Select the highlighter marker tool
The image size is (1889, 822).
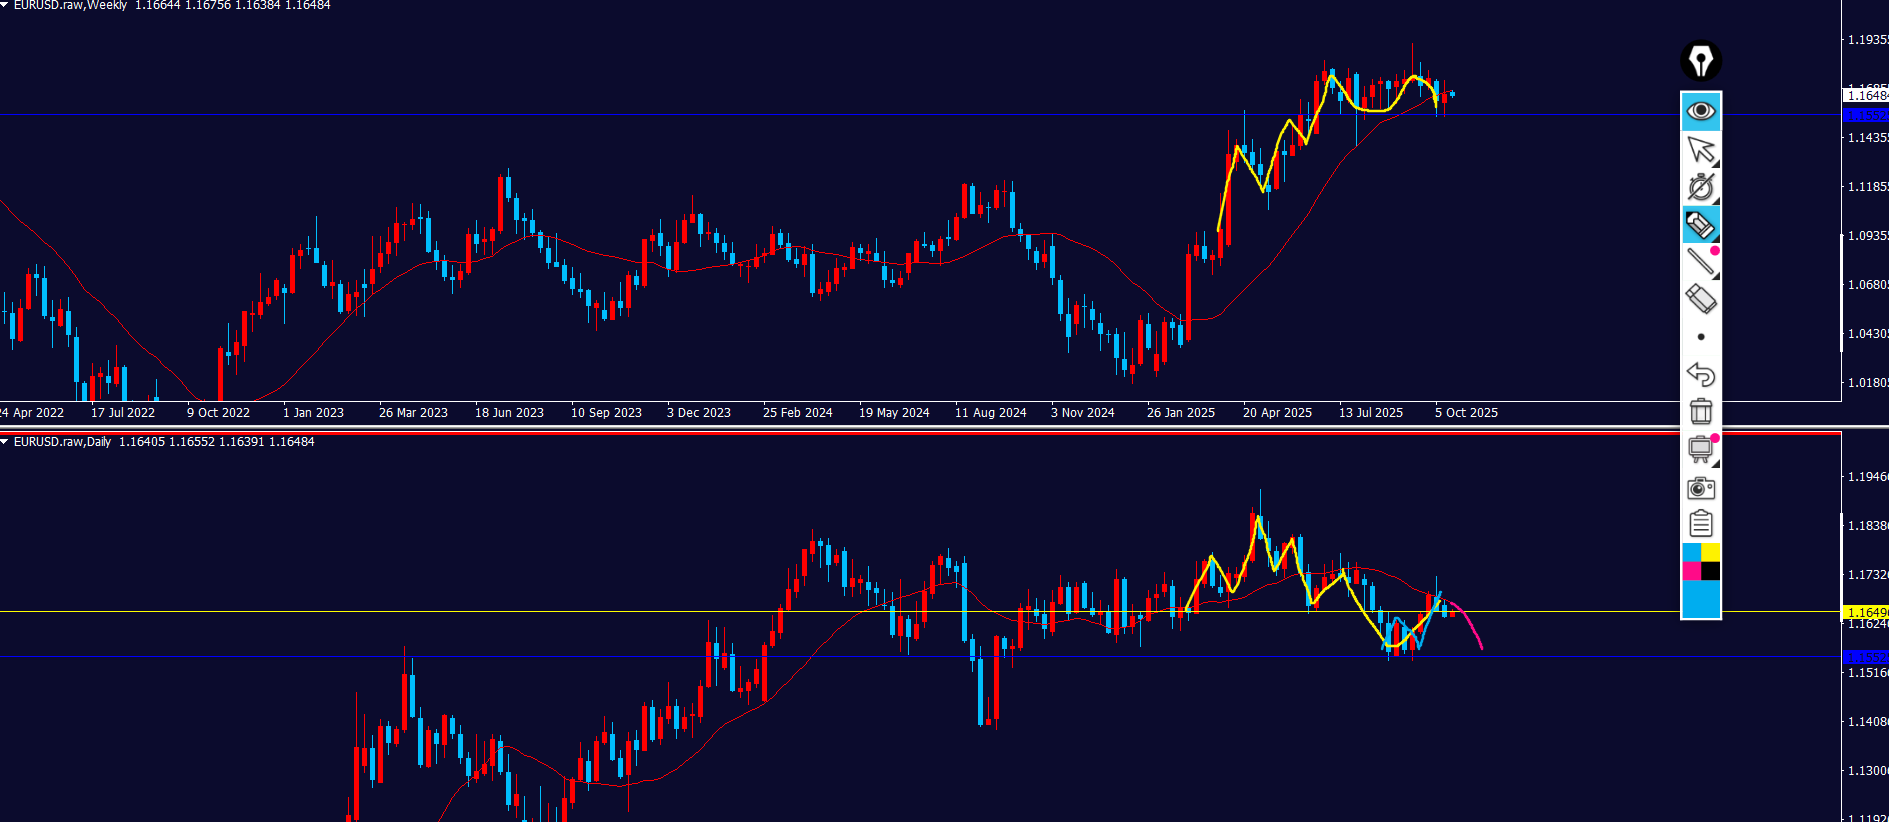1700,225
